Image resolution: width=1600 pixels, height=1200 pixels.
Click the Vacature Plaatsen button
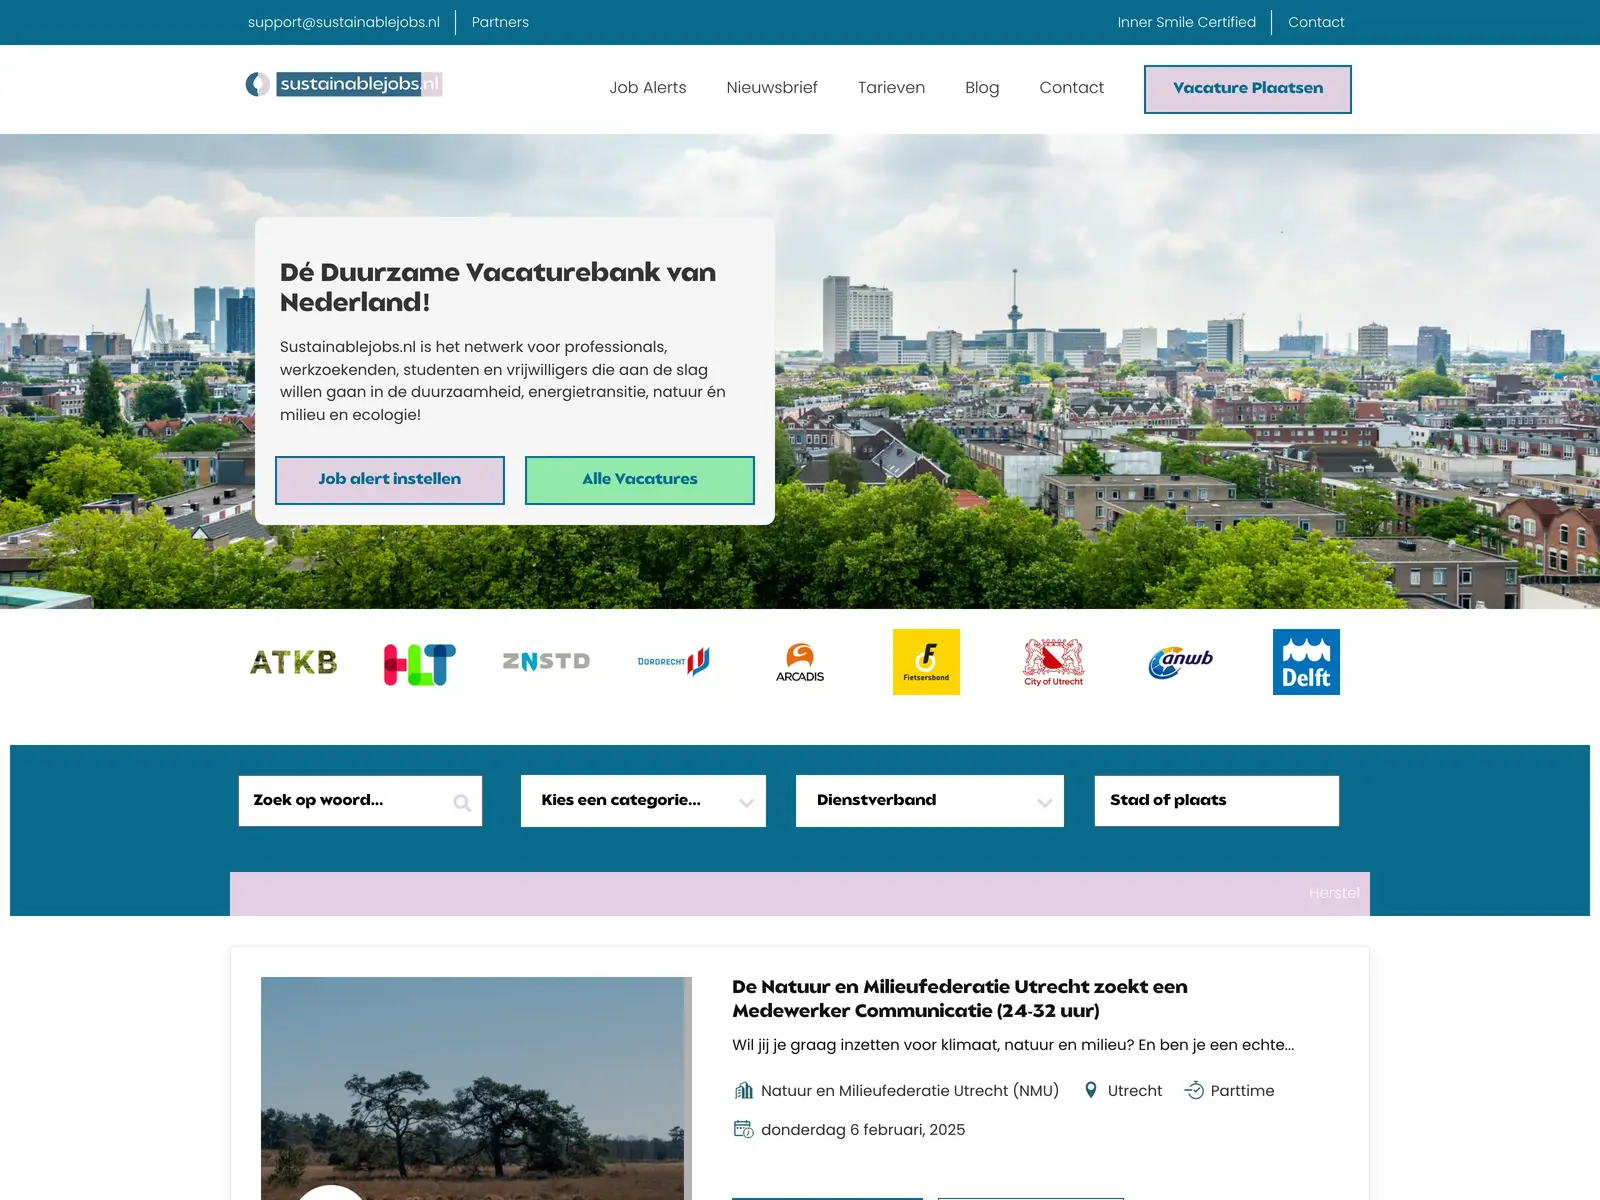pyautogui.click(x=1248, y=89)
